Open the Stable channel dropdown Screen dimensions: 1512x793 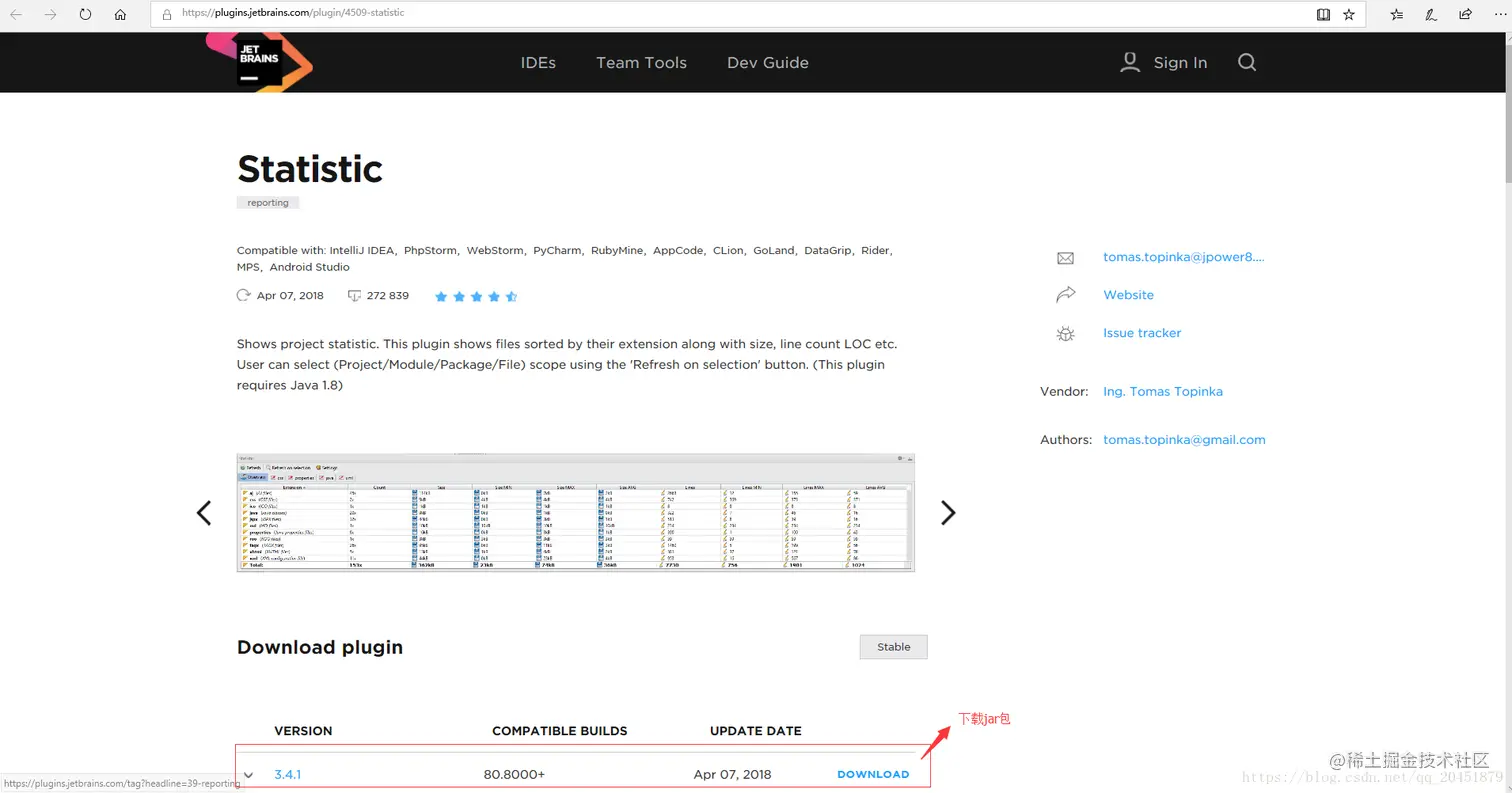point(893,647)
